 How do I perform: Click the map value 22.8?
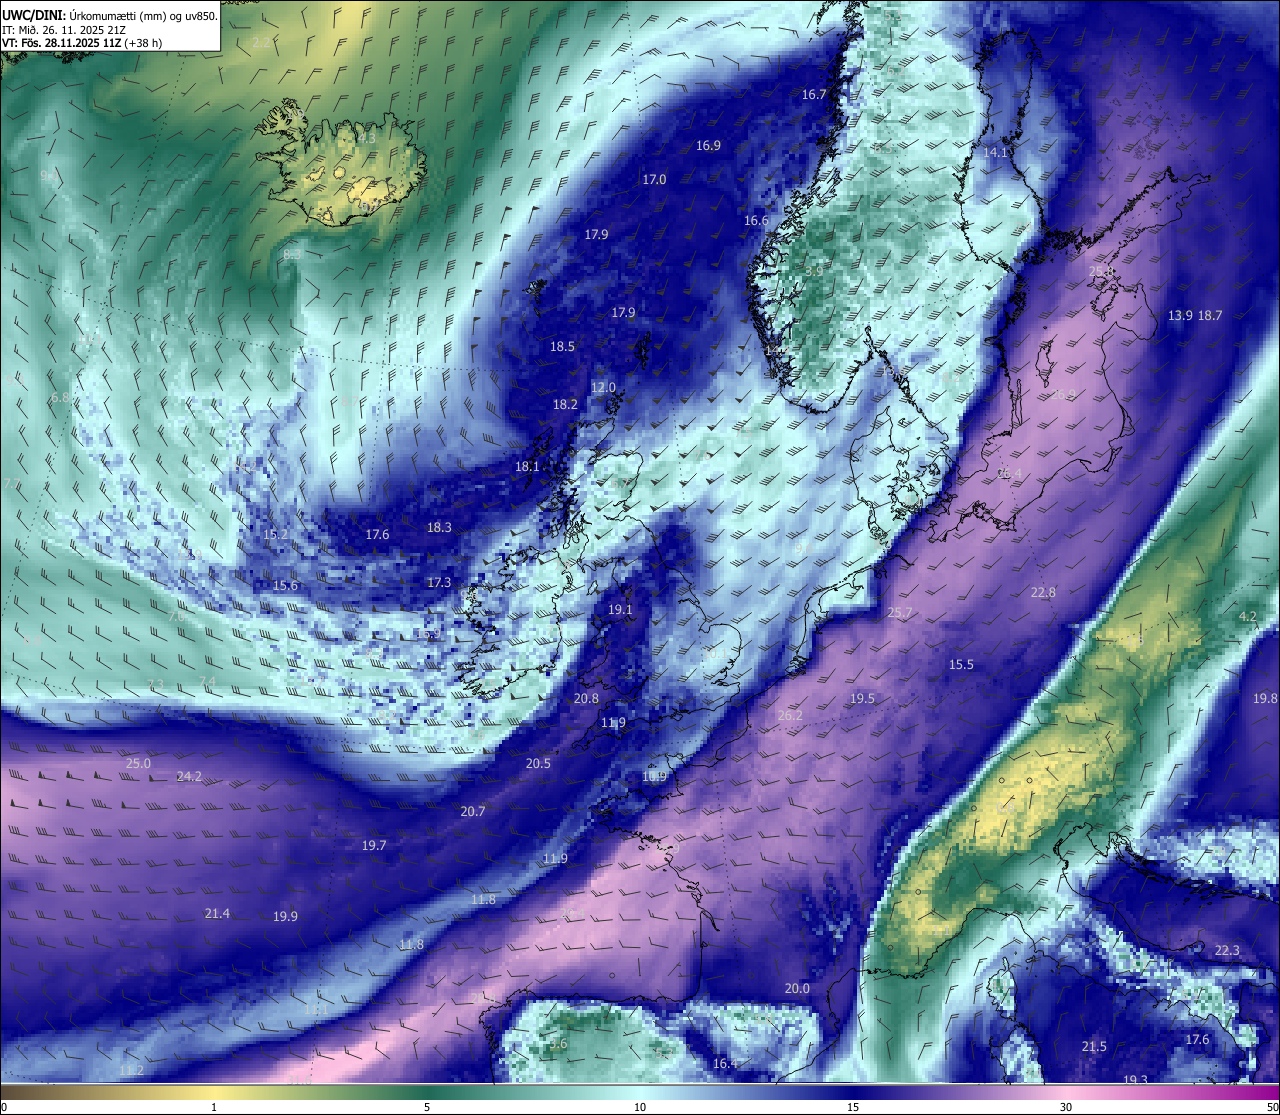click(x=1043, y=593)
